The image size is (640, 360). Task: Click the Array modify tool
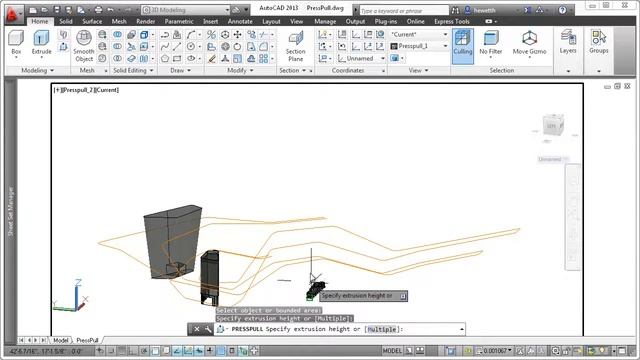pyautogui.click(x=264, y=59)
